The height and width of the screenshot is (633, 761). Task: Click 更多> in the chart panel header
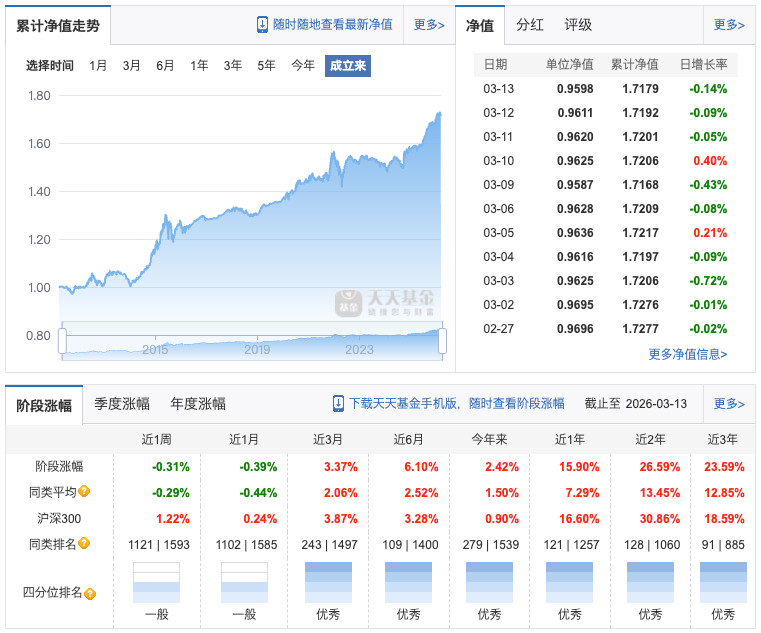(x=429, y=25)
